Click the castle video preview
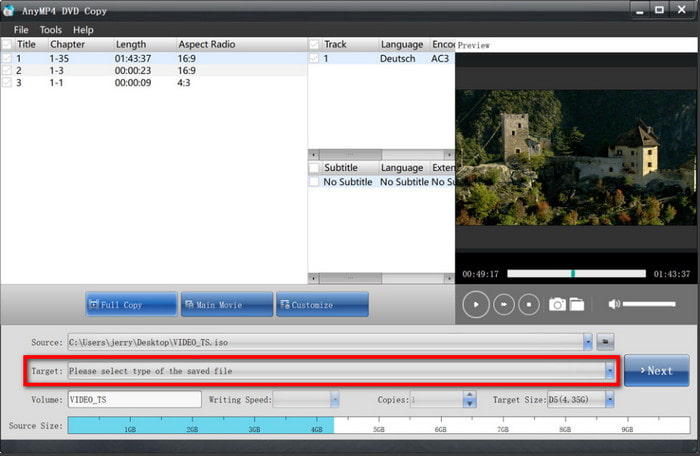 coord(575,157)
